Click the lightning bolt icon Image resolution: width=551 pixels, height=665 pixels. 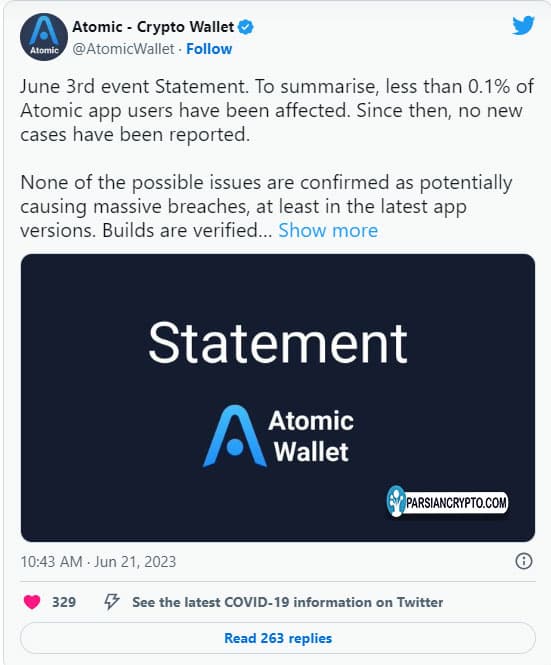[x=112, y=602]
